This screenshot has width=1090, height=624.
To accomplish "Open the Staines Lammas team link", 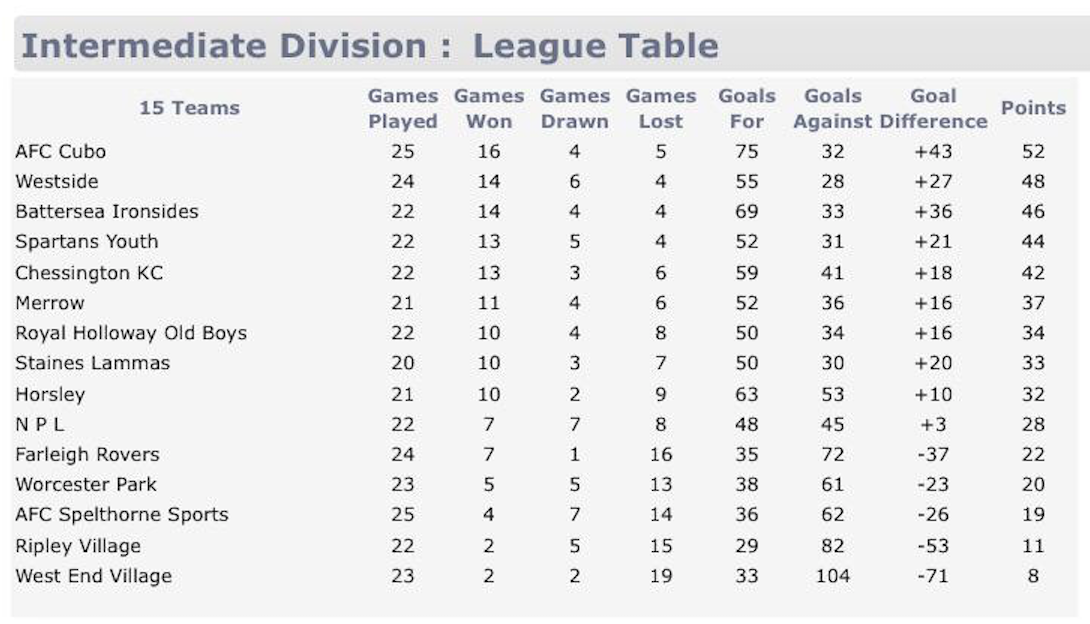I will (93, 363).
